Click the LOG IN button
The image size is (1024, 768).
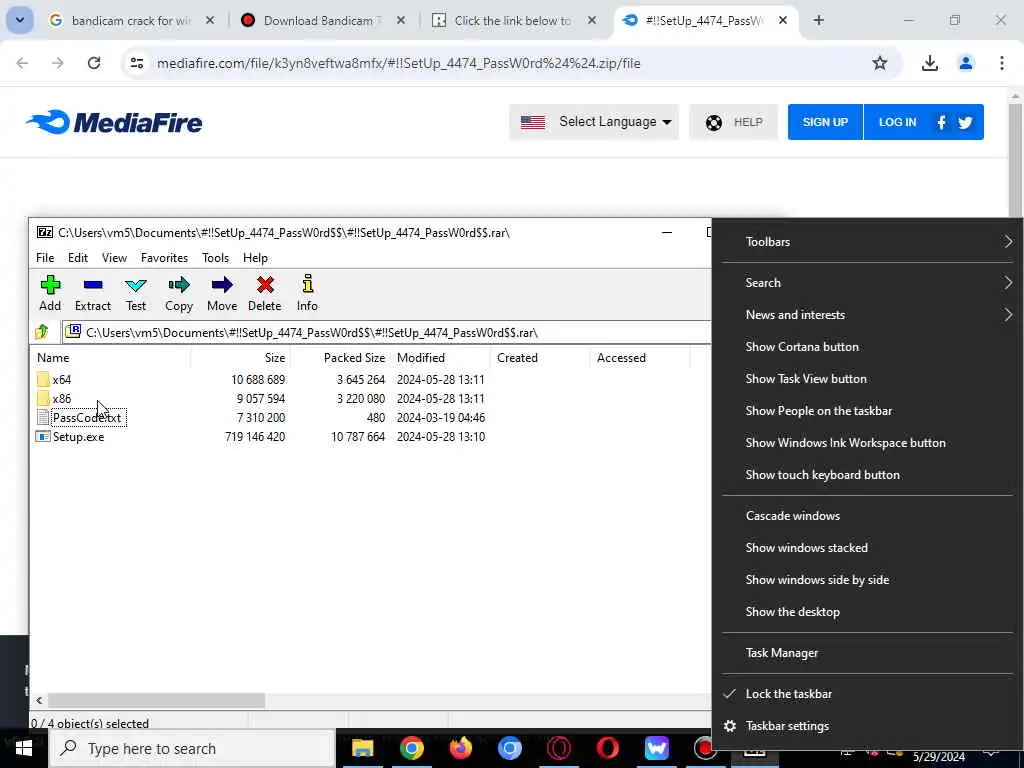(897, 122)
